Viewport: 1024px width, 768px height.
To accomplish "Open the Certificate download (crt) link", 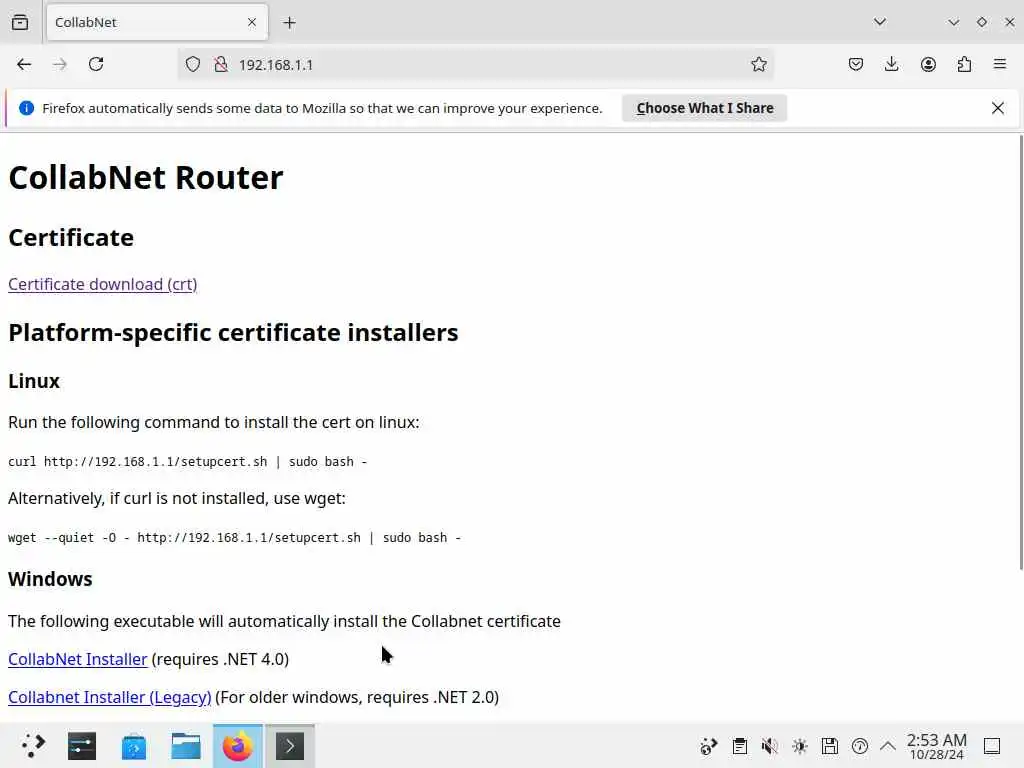I will (x=103, y=284).
